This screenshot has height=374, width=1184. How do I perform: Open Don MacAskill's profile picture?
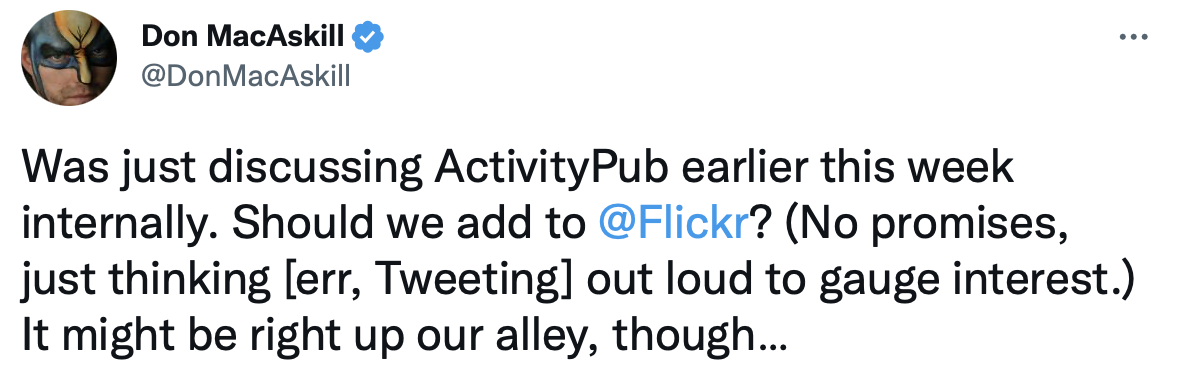click(69, 57)
